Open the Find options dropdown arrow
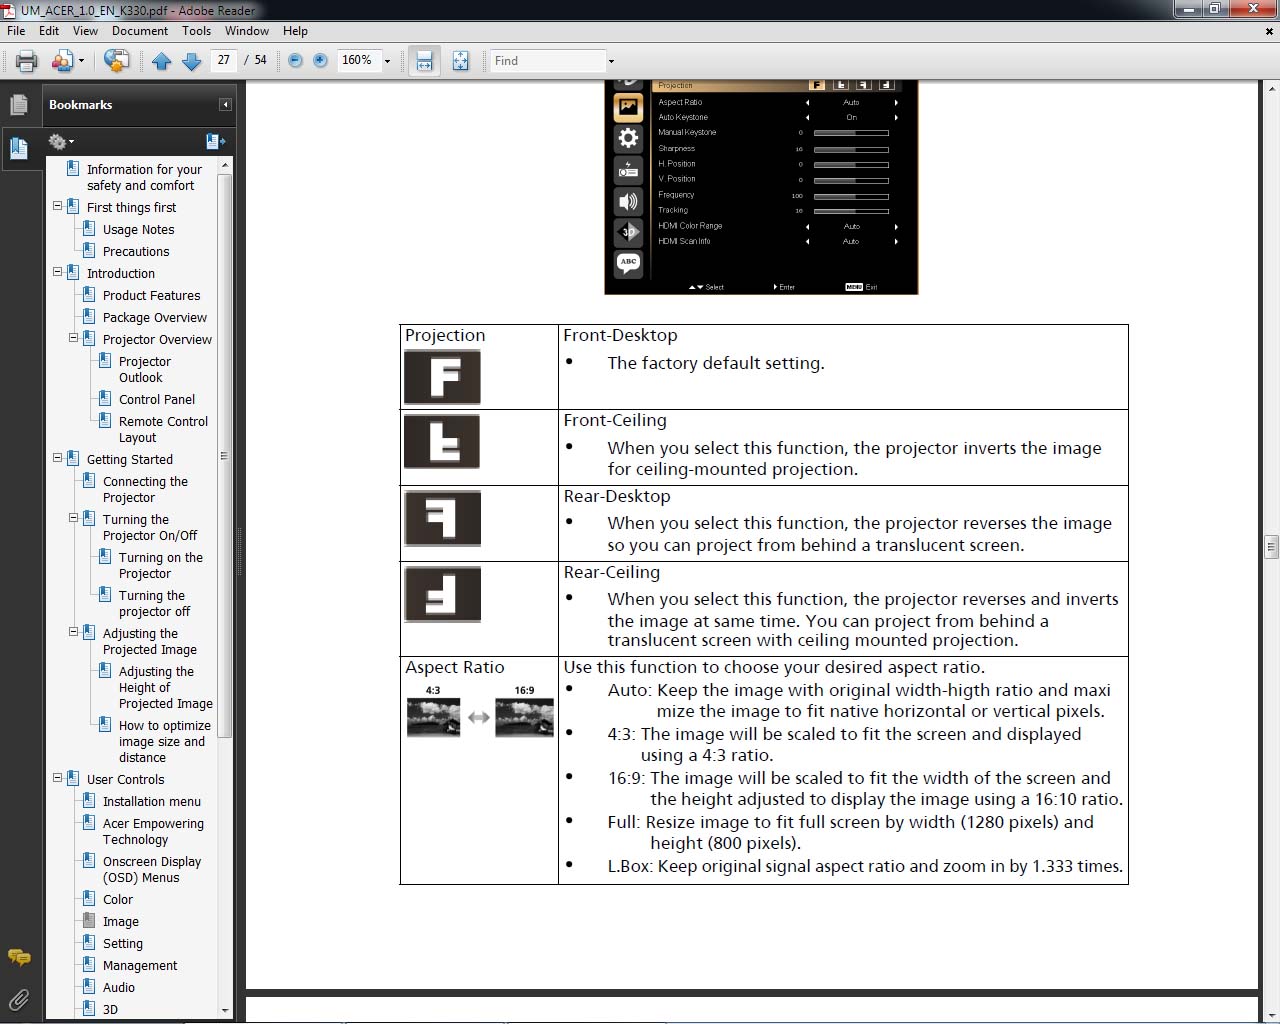The image size is (1280, 1024). pos(611,62)
